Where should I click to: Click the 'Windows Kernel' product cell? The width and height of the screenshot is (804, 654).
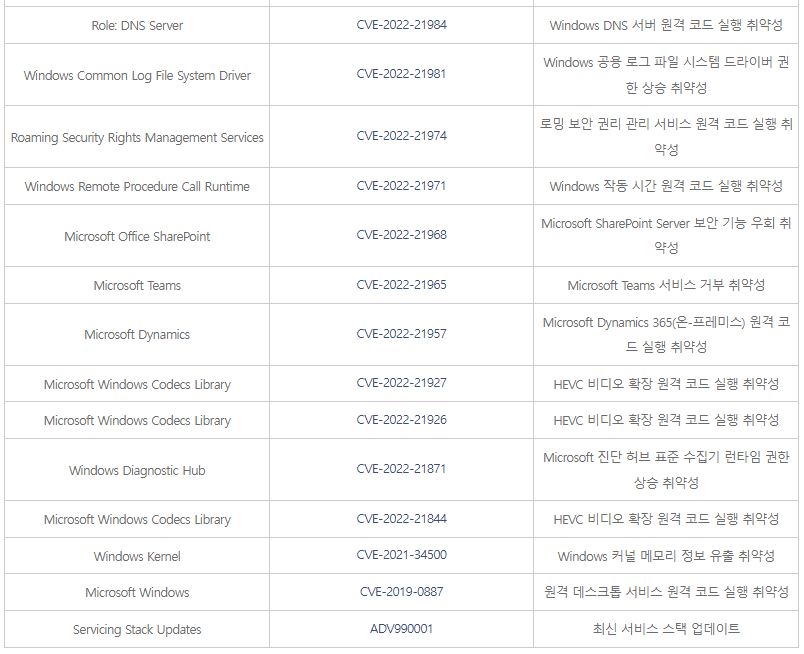pyautogui.click(x=137, y=556)
